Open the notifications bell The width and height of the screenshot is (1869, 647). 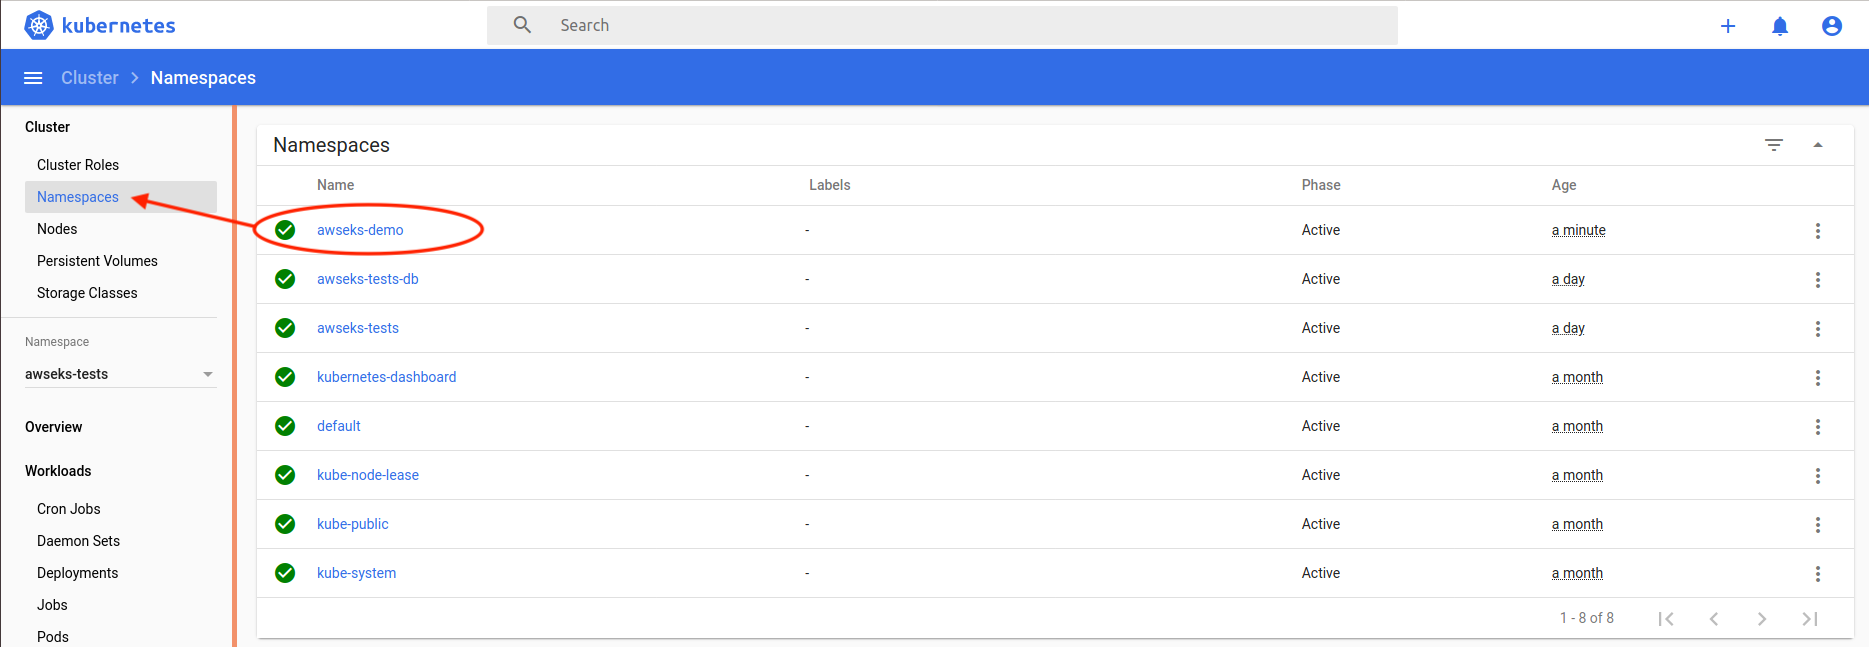[1780, 26]
